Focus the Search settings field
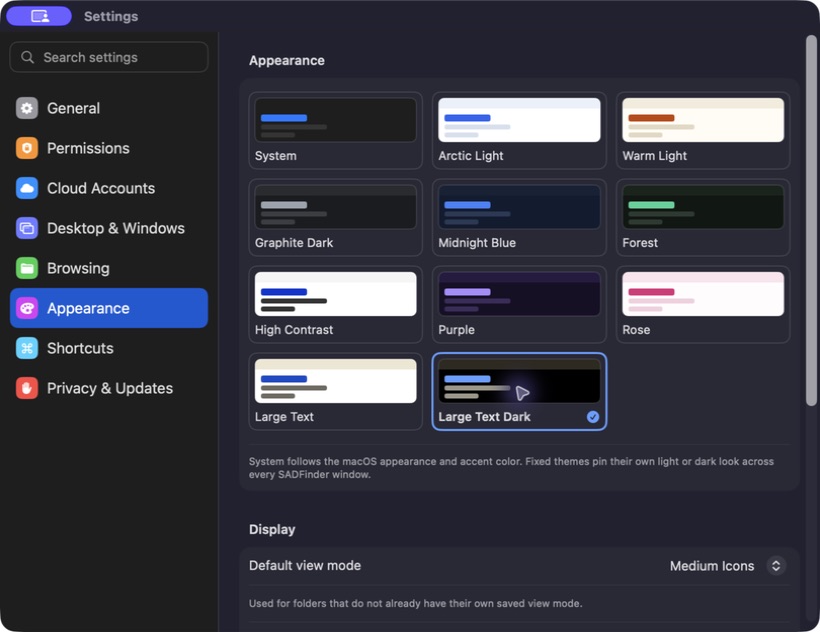 coord(109,57)
